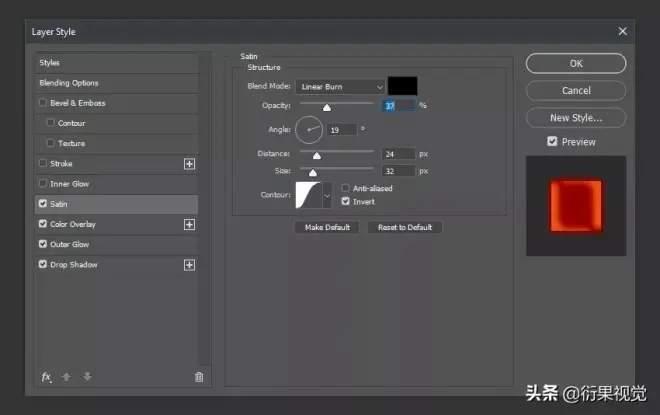Click Make Default button
The image size is (660, 415).
327,227
